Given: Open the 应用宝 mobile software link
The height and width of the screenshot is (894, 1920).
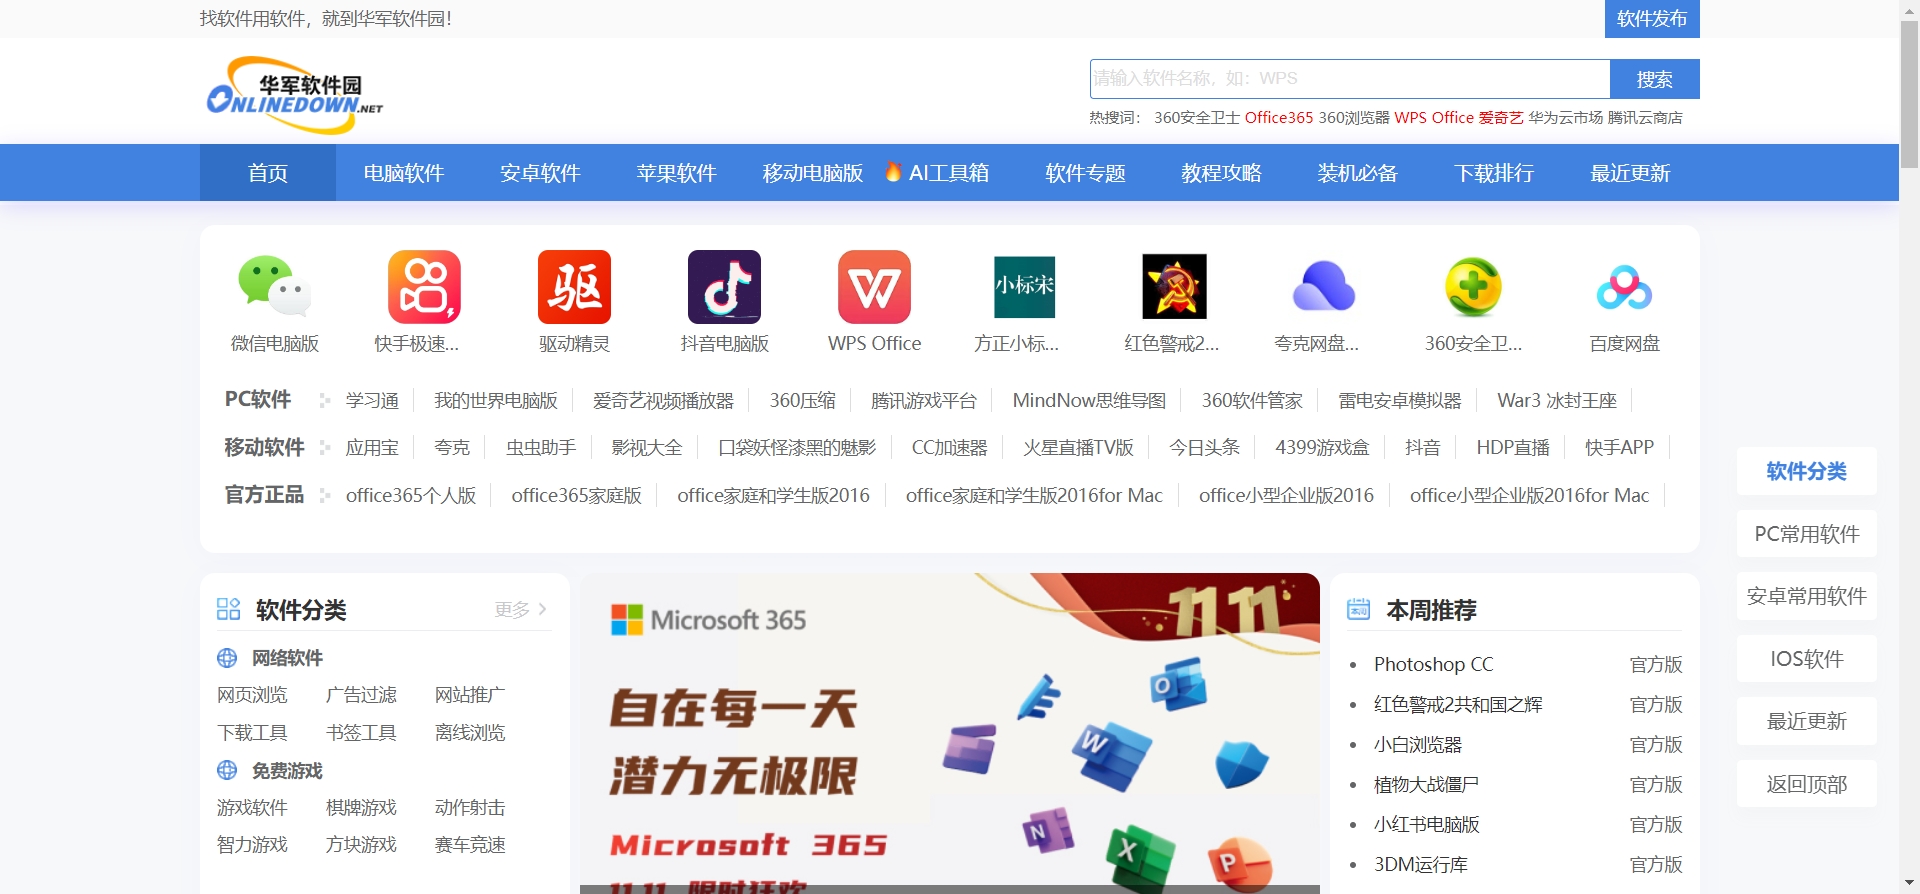Looking at the screenshot, I should click(372, 448).
